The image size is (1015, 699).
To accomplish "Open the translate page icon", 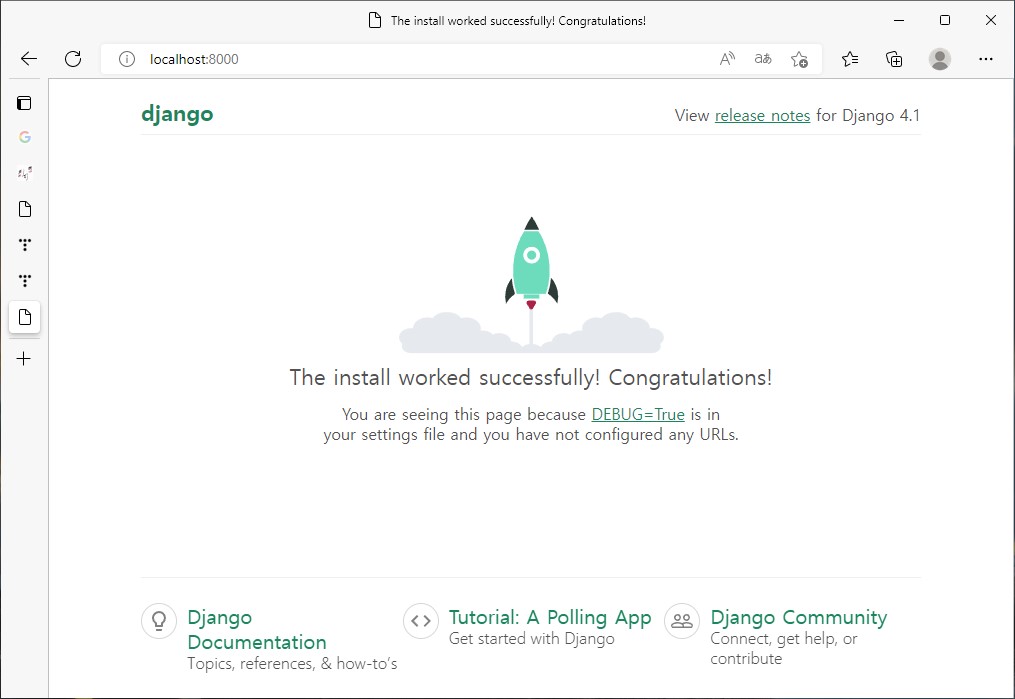I will pyautogui.click(x=763, y=59).
